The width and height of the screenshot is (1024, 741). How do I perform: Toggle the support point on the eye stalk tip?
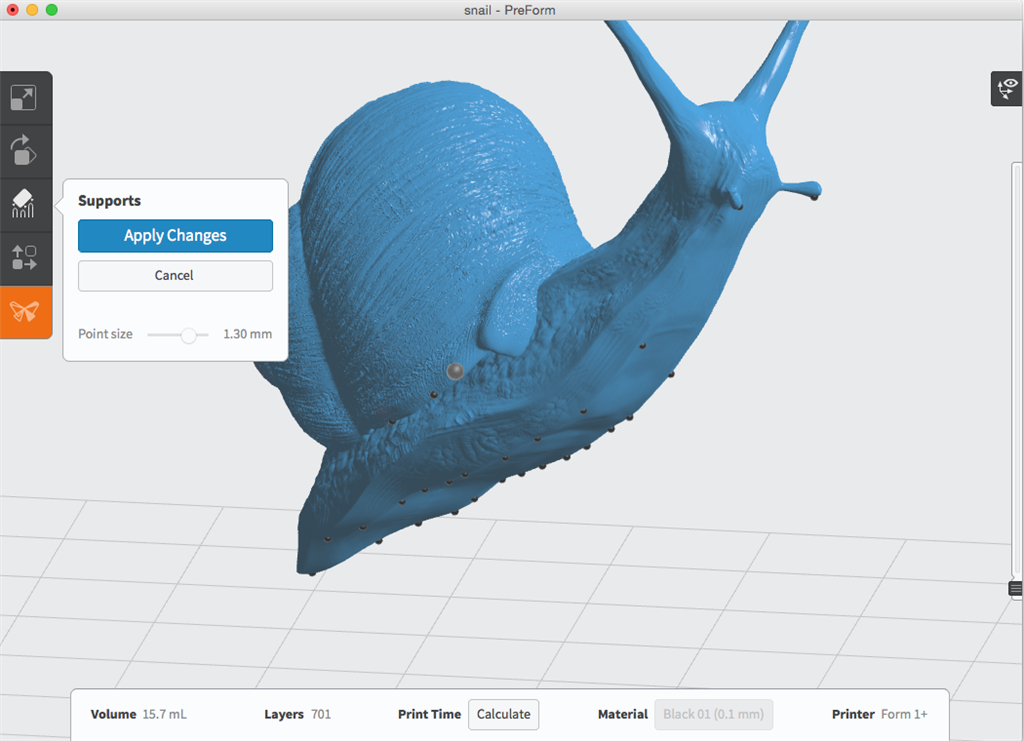tap(814, 197)
